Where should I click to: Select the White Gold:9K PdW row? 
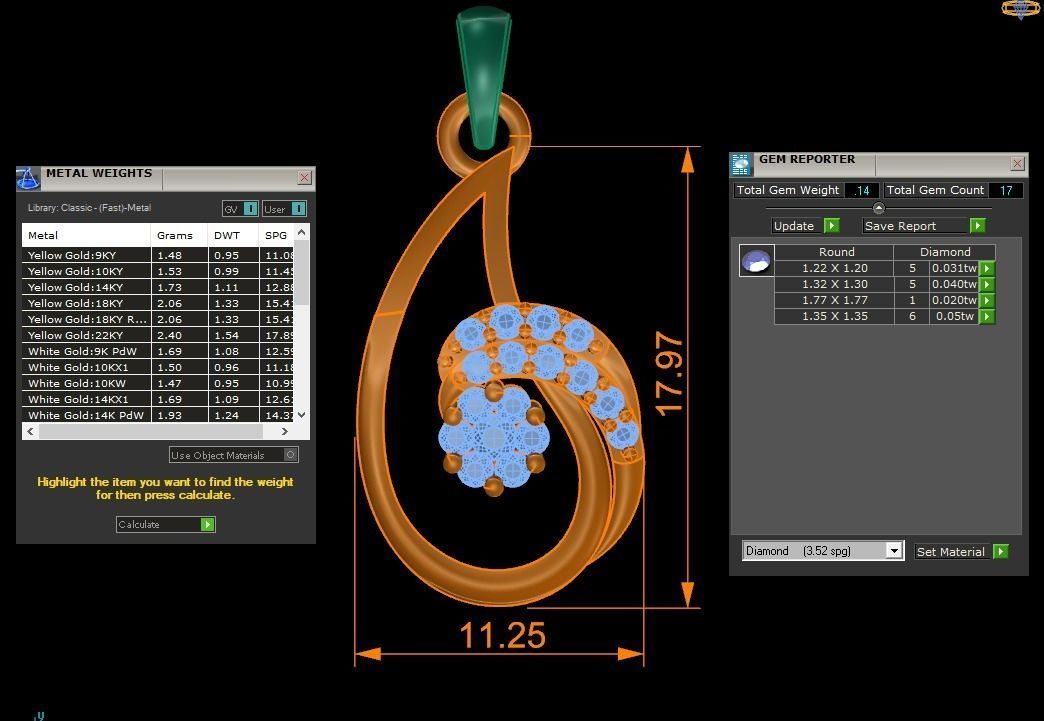158,351
